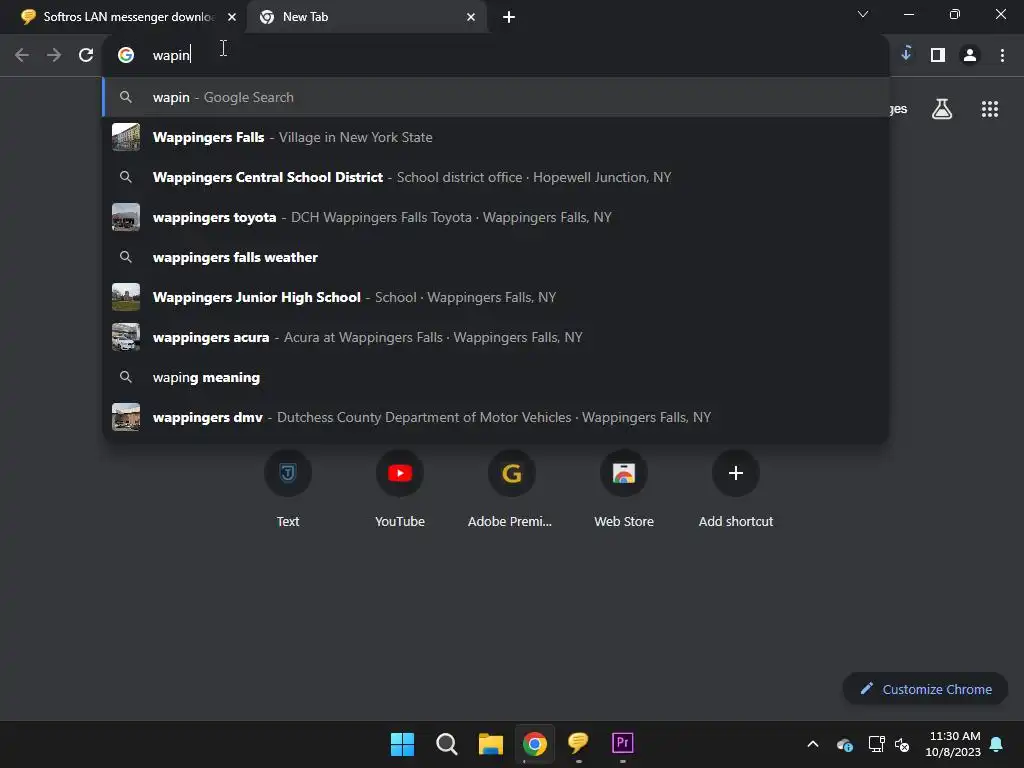This screenshot has width=1024, height=768.
Task: Open the Adobe Premi... shortcut
Action: click(511, 490)
